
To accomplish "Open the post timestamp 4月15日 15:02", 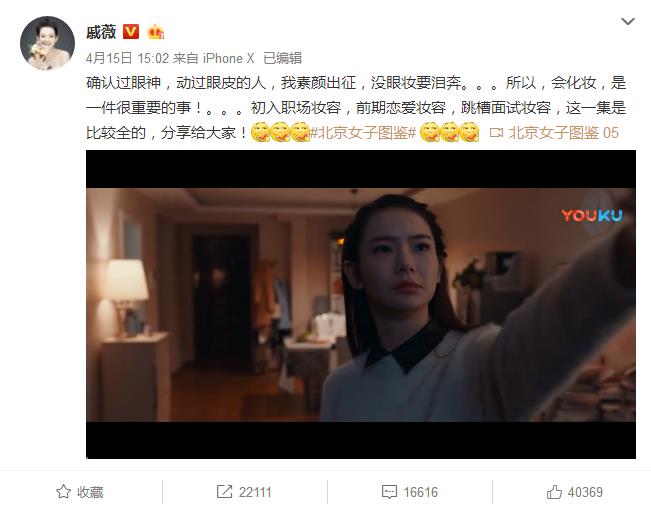I will tap(127, 58).
